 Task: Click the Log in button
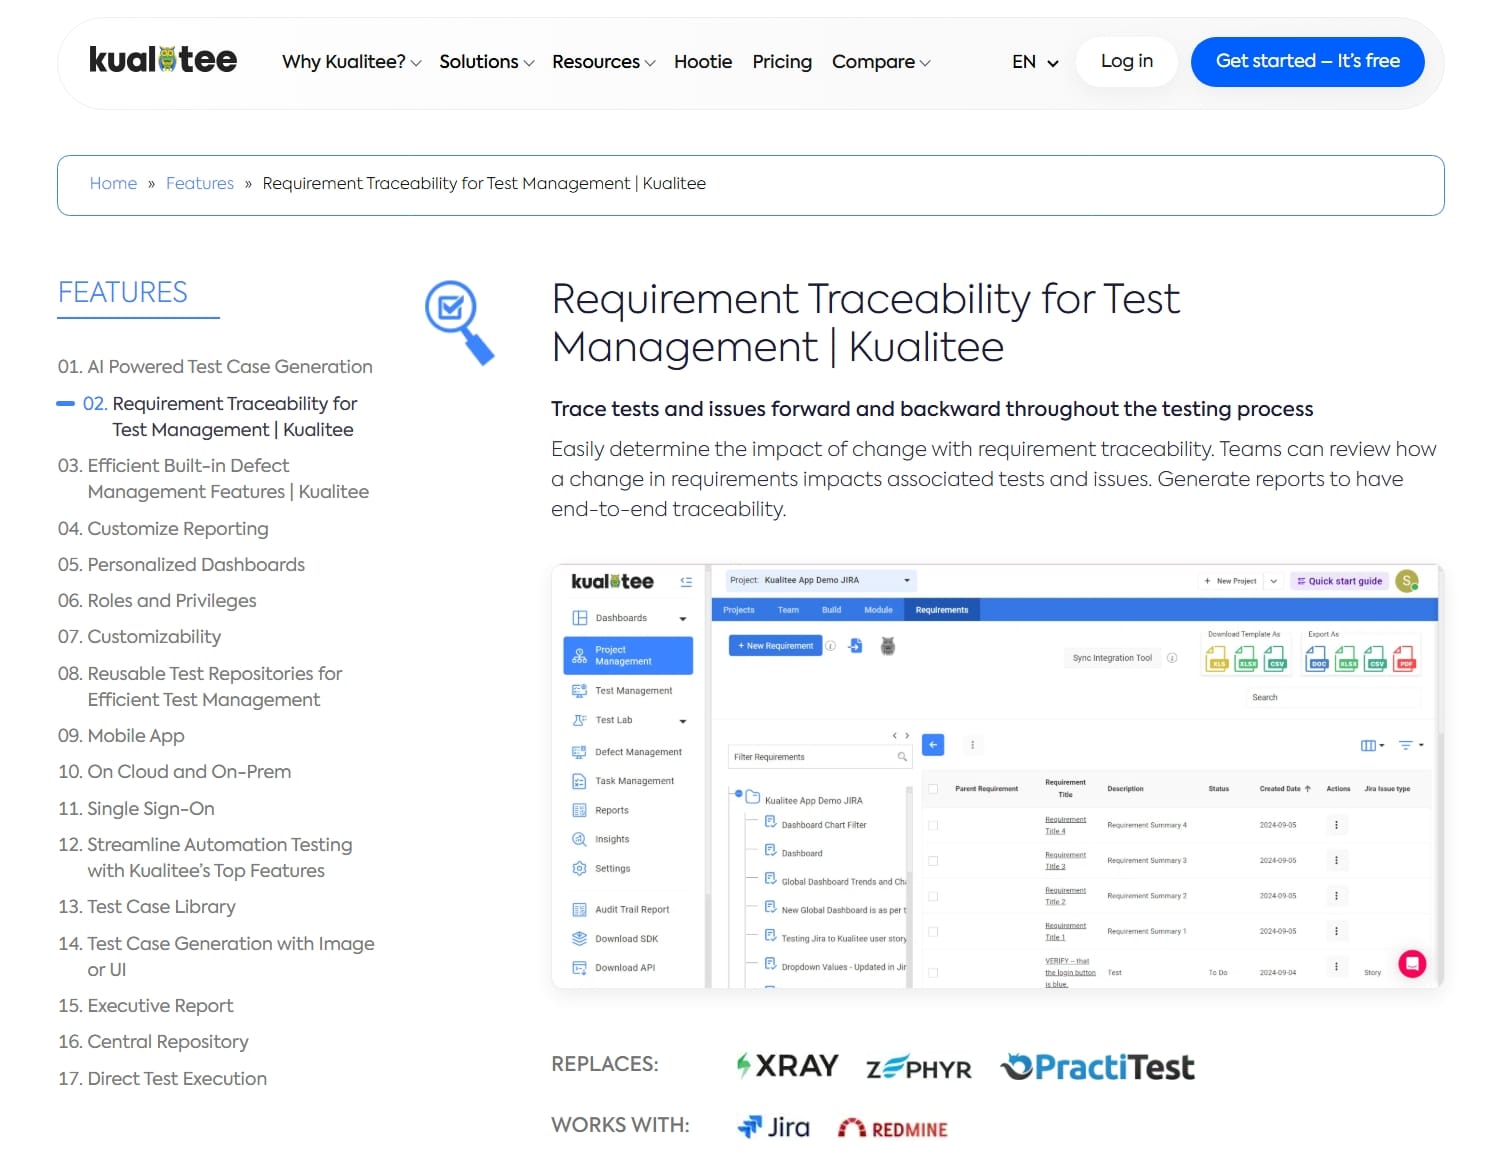[1127, 61]
